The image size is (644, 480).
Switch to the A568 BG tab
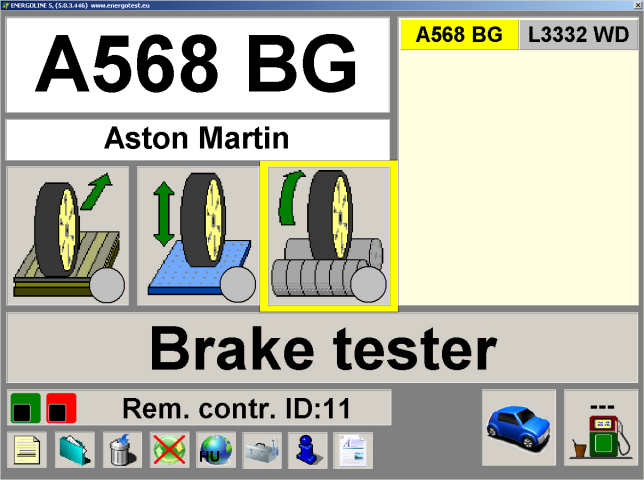click(x=459, y=35)
